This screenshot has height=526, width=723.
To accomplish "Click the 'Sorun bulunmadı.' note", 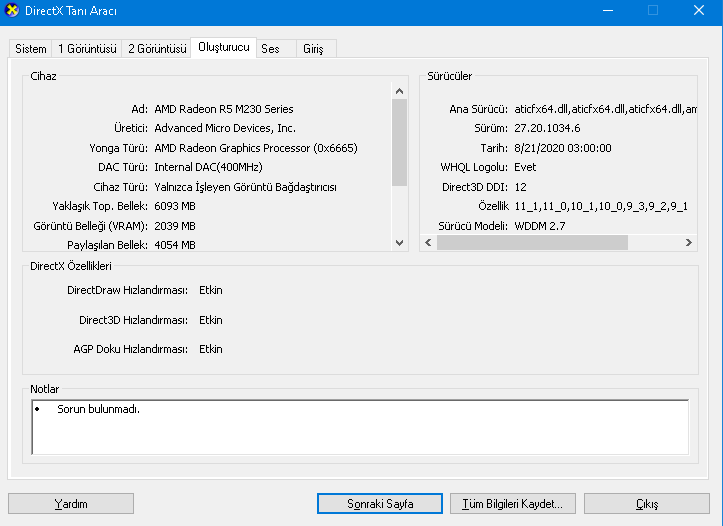I will (98, 409).
